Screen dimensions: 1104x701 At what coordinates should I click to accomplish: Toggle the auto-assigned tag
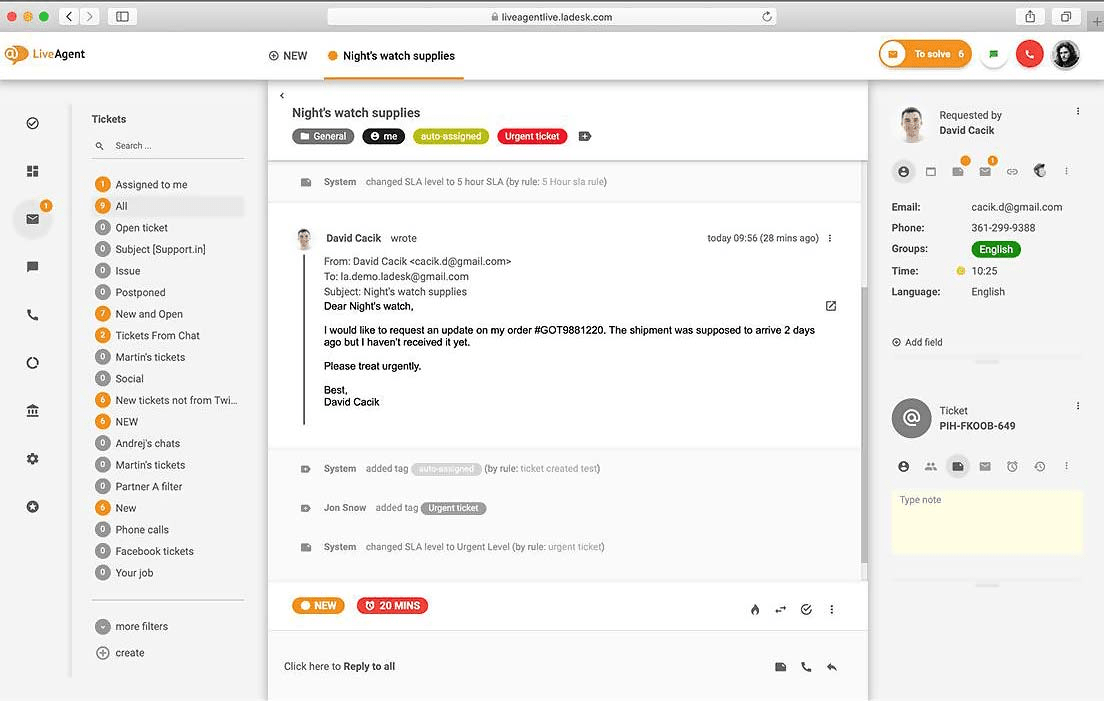pos(450,135)
